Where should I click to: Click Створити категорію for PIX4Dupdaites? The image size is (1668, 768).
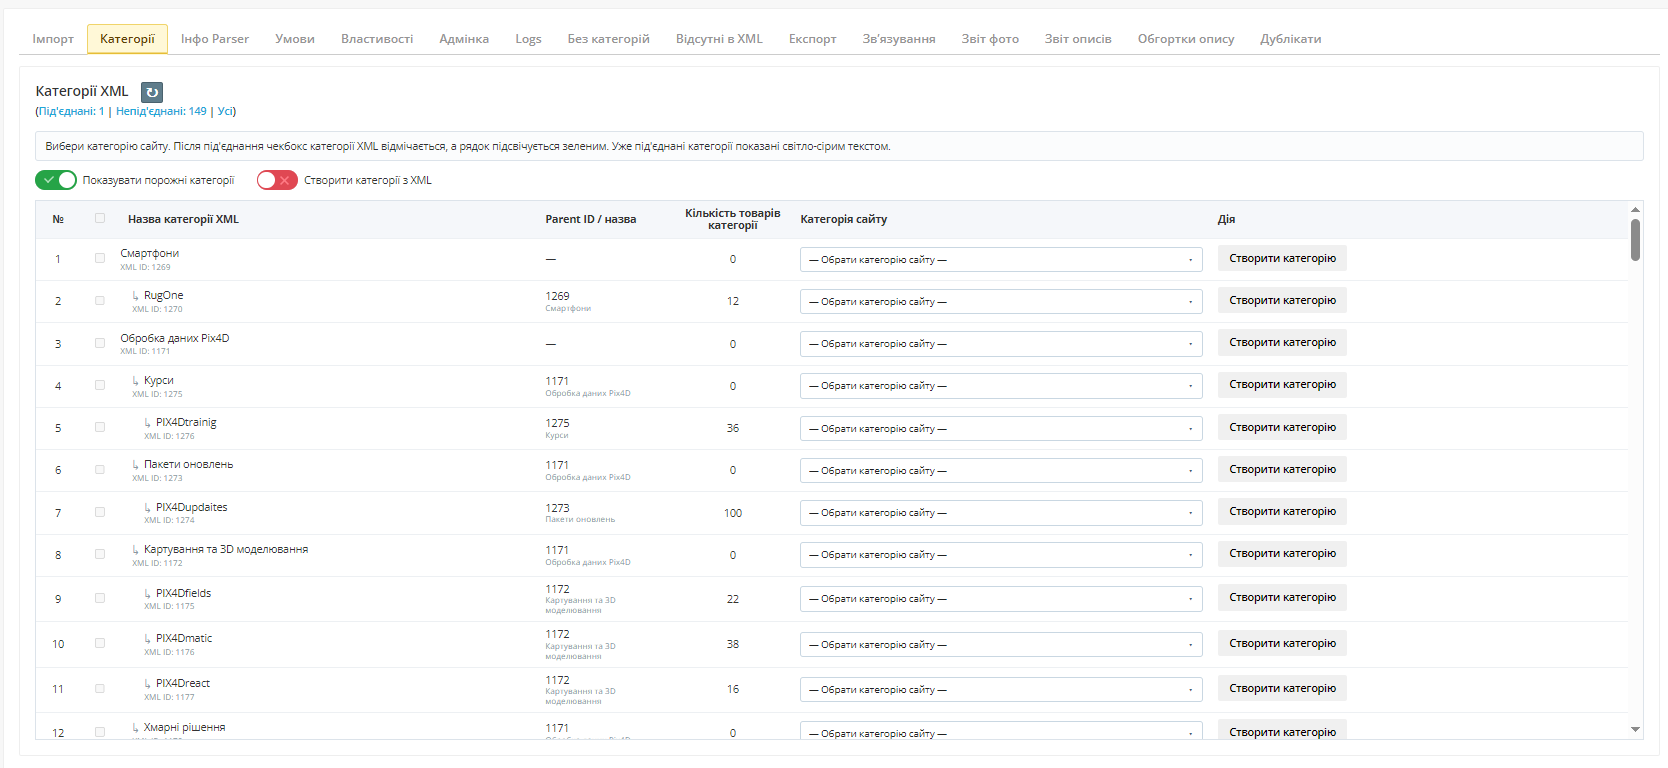click(1282, 511)
